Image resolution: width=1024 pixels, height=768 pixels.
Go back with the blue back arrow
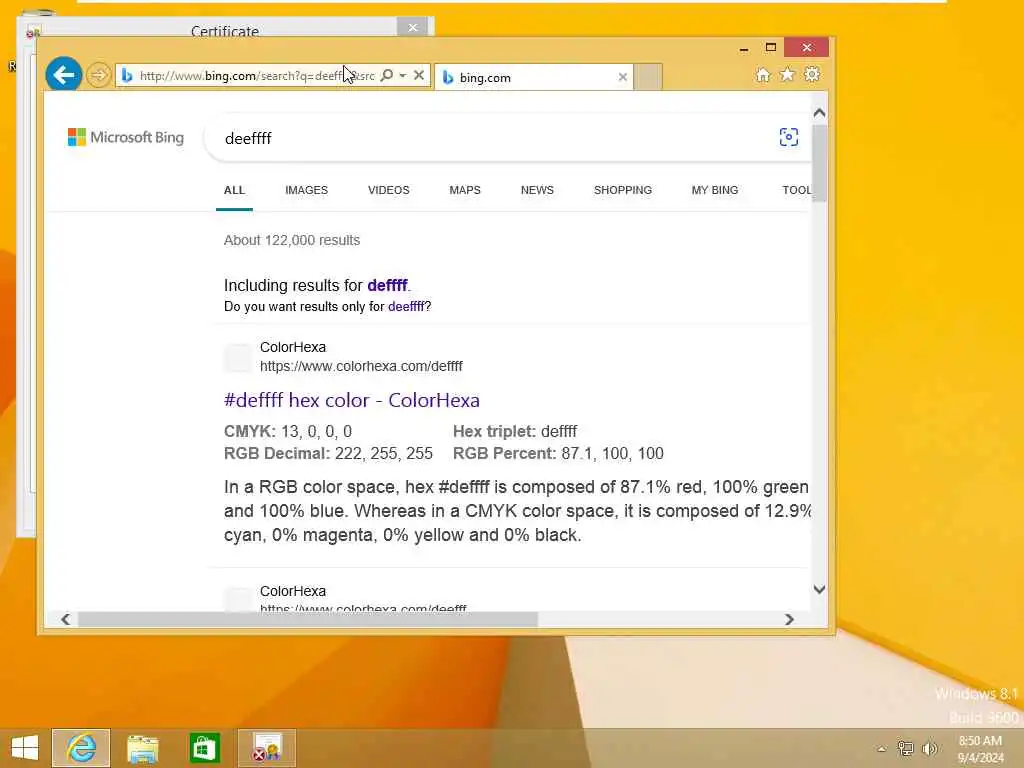[x=63, y=75]
